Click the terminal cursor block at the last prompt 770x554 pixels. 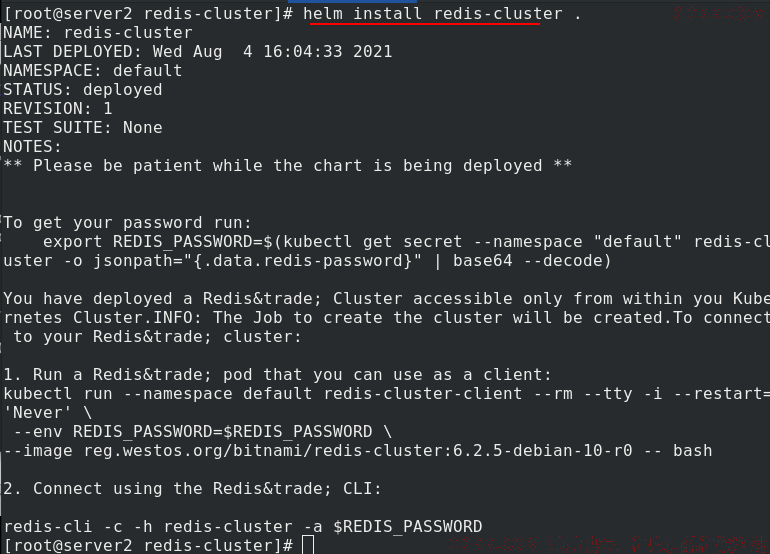[308, 545]
